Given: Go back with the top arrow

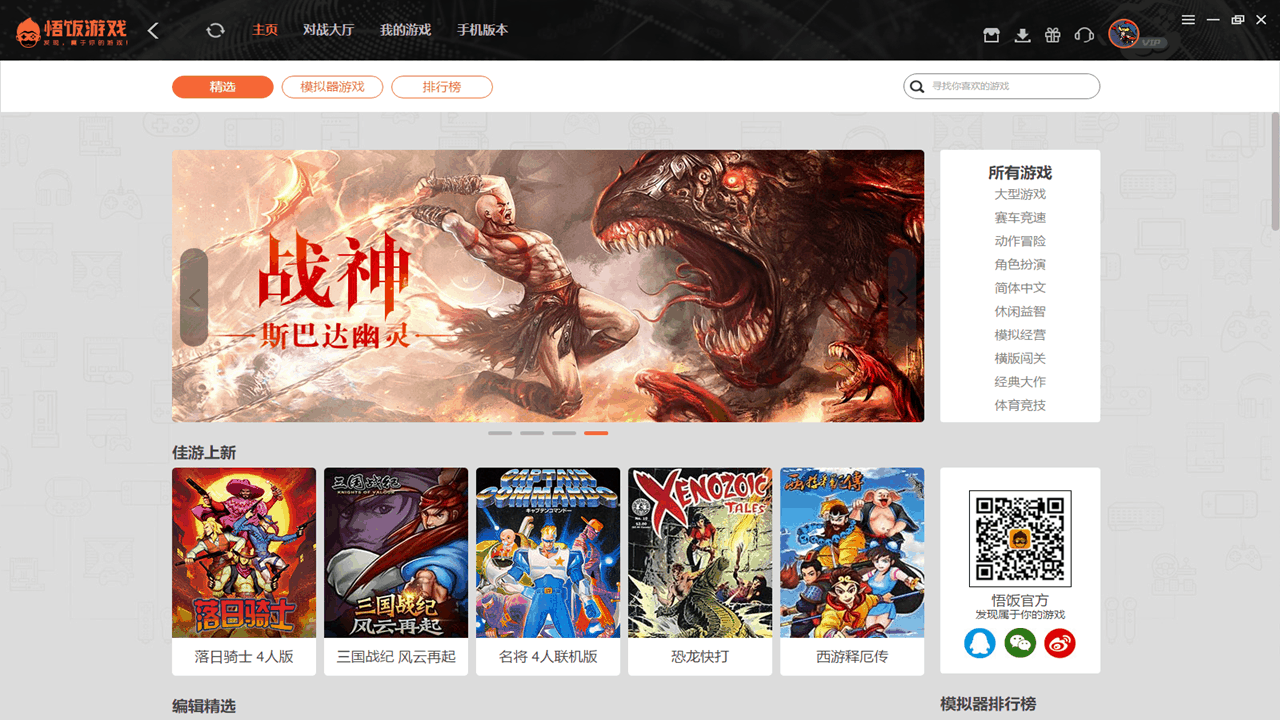Looking at the screenshot, I should tap(153, 31).
